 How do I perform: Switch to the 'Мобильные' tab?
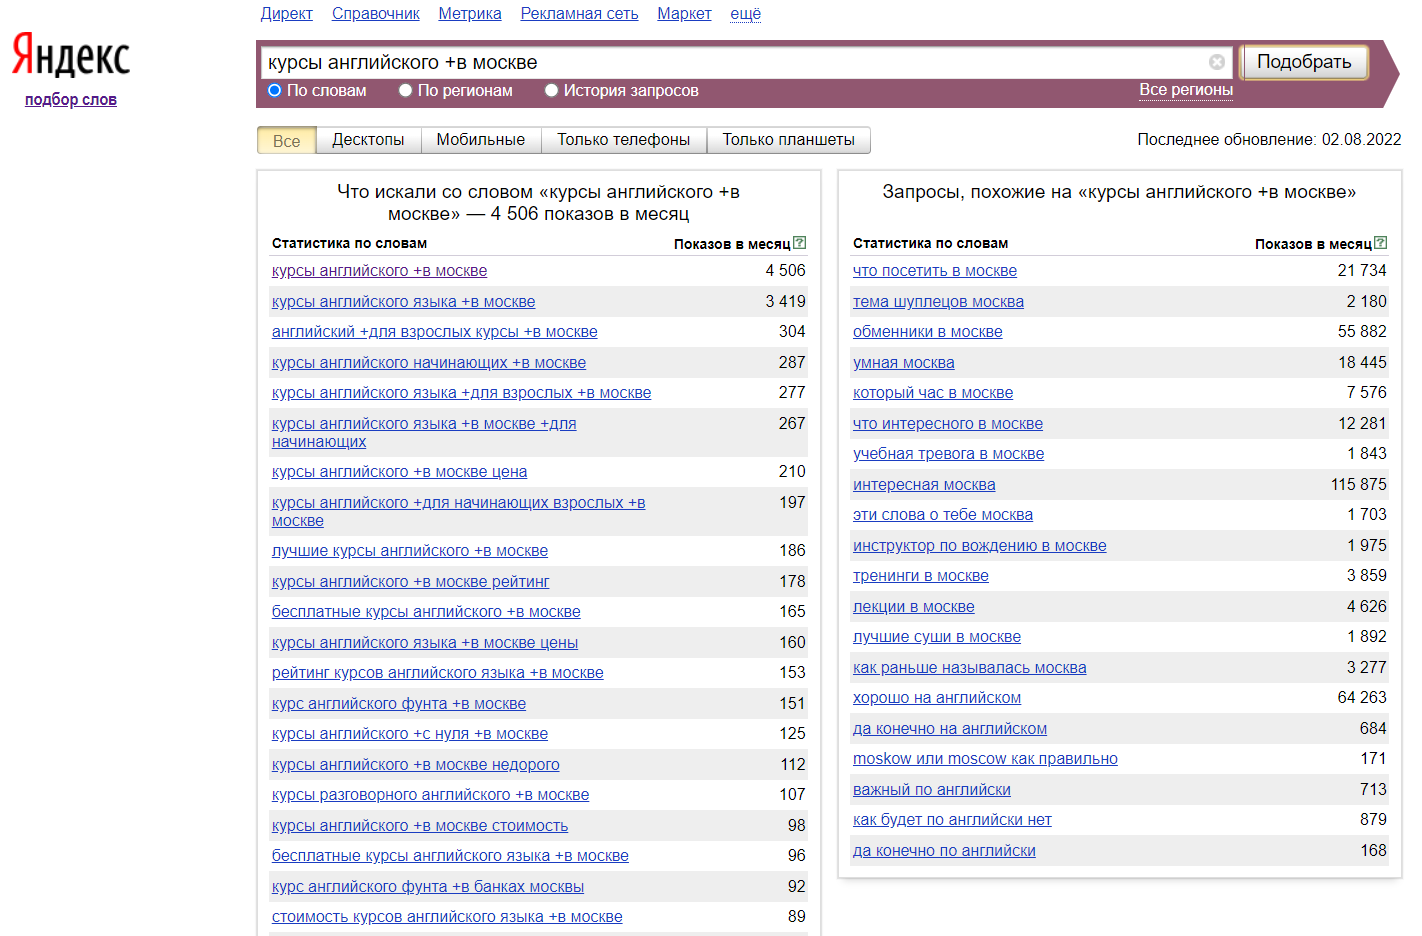tap(480, 140)
